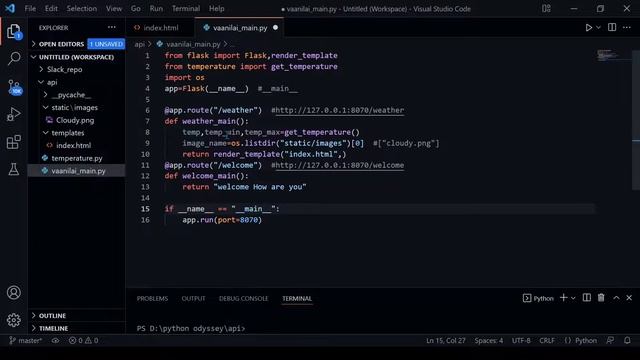Open the Run menu
640x360 pixels.
click(156, 9)
